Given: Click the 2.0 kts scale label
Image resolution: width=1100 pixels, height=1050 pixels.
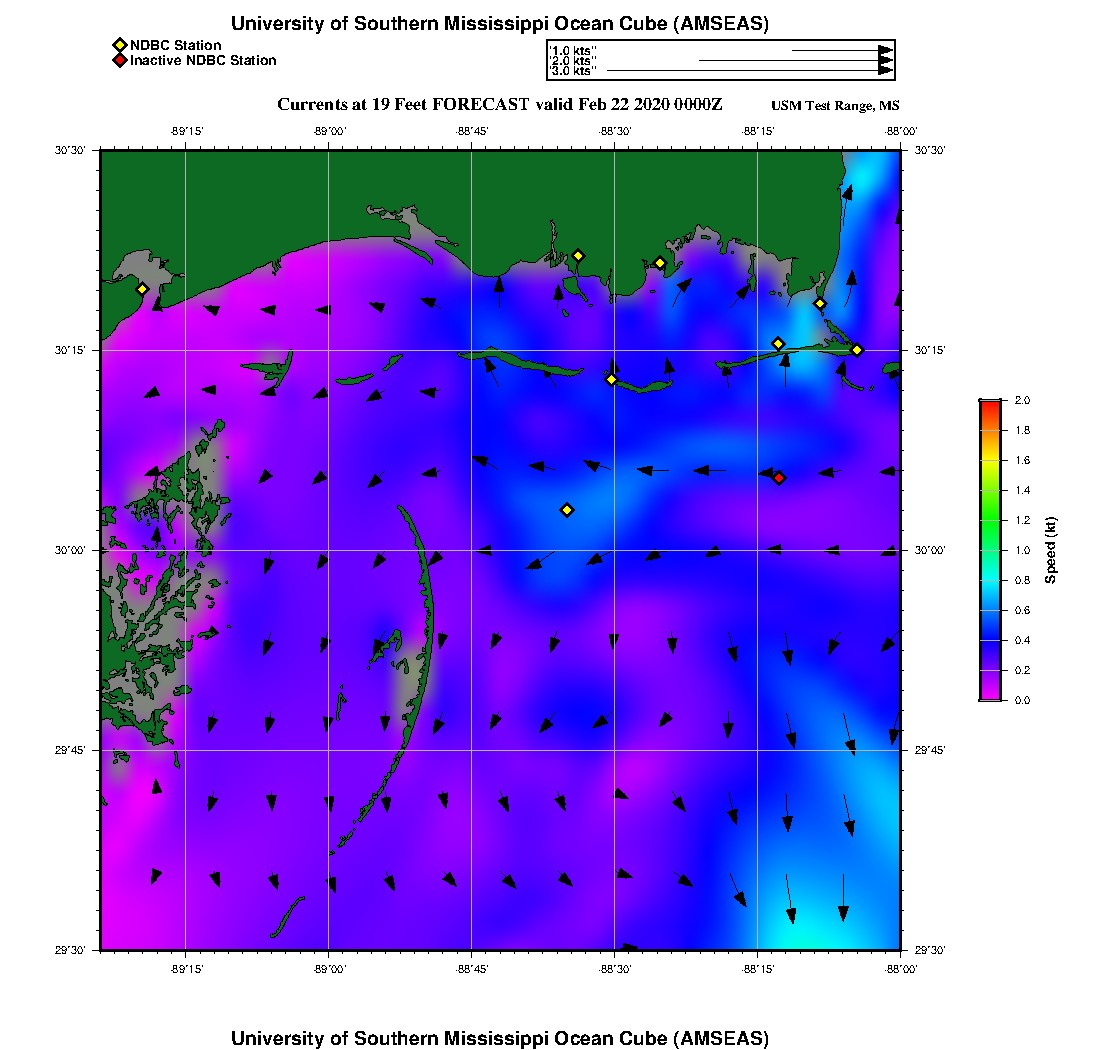Looking at the screenshot, I should [574, 61].
